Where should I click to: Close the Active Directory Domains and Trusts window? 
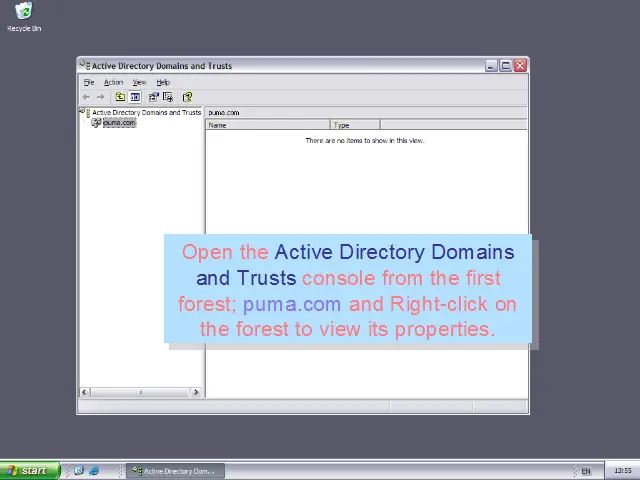tap(520, 65)
